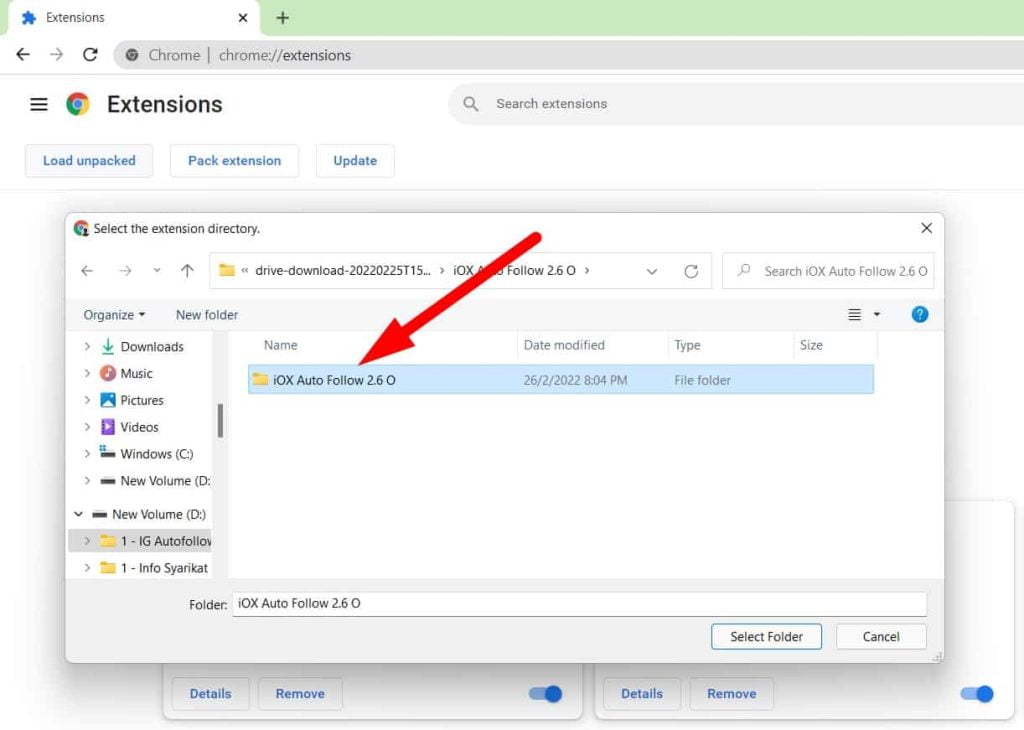This screenshot has height=730, width=1024.
Task: Refresh the folder dialog listing
Action: 691,271
